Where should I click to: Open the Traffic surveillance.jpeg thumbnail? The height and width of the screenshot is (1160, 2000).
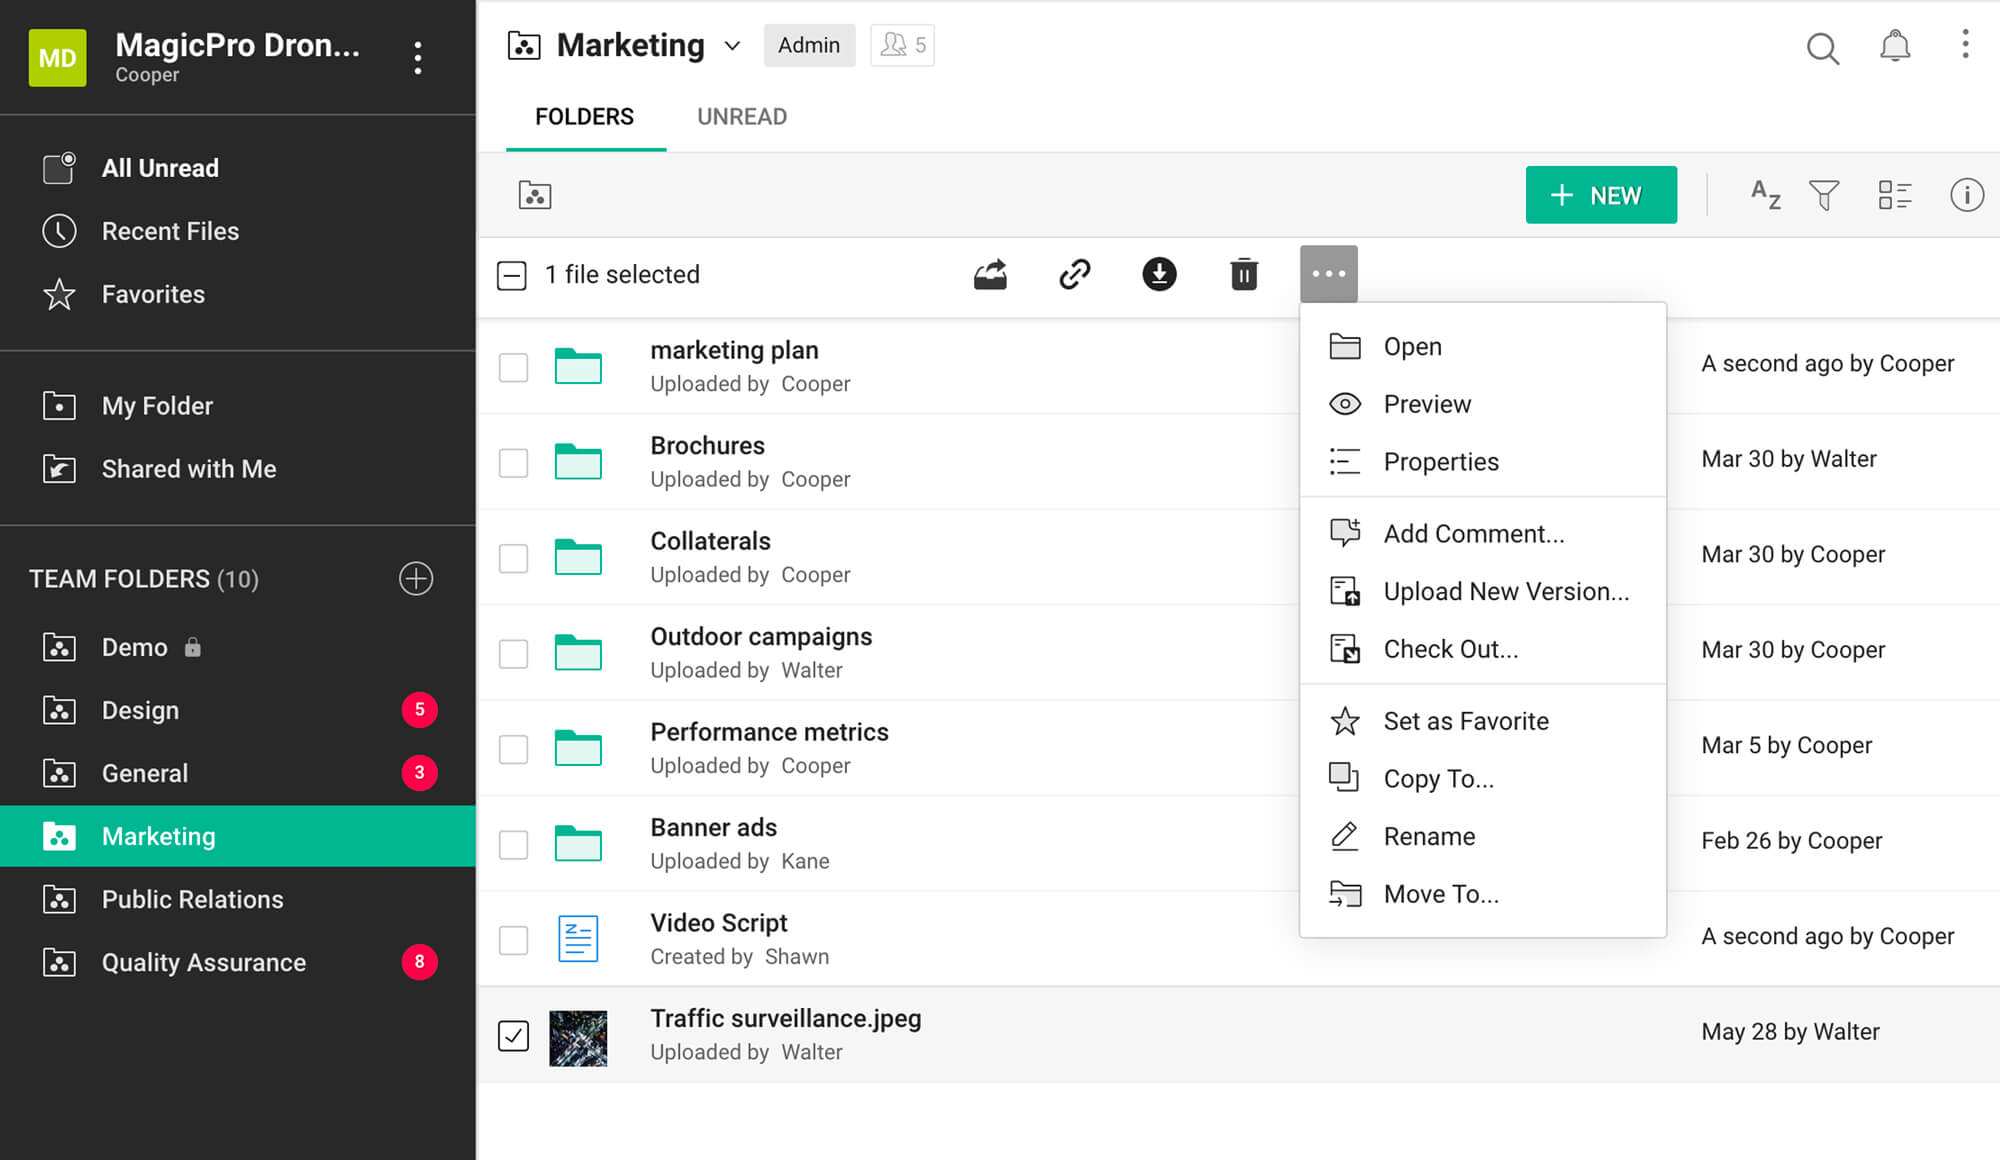(578, 1037)
